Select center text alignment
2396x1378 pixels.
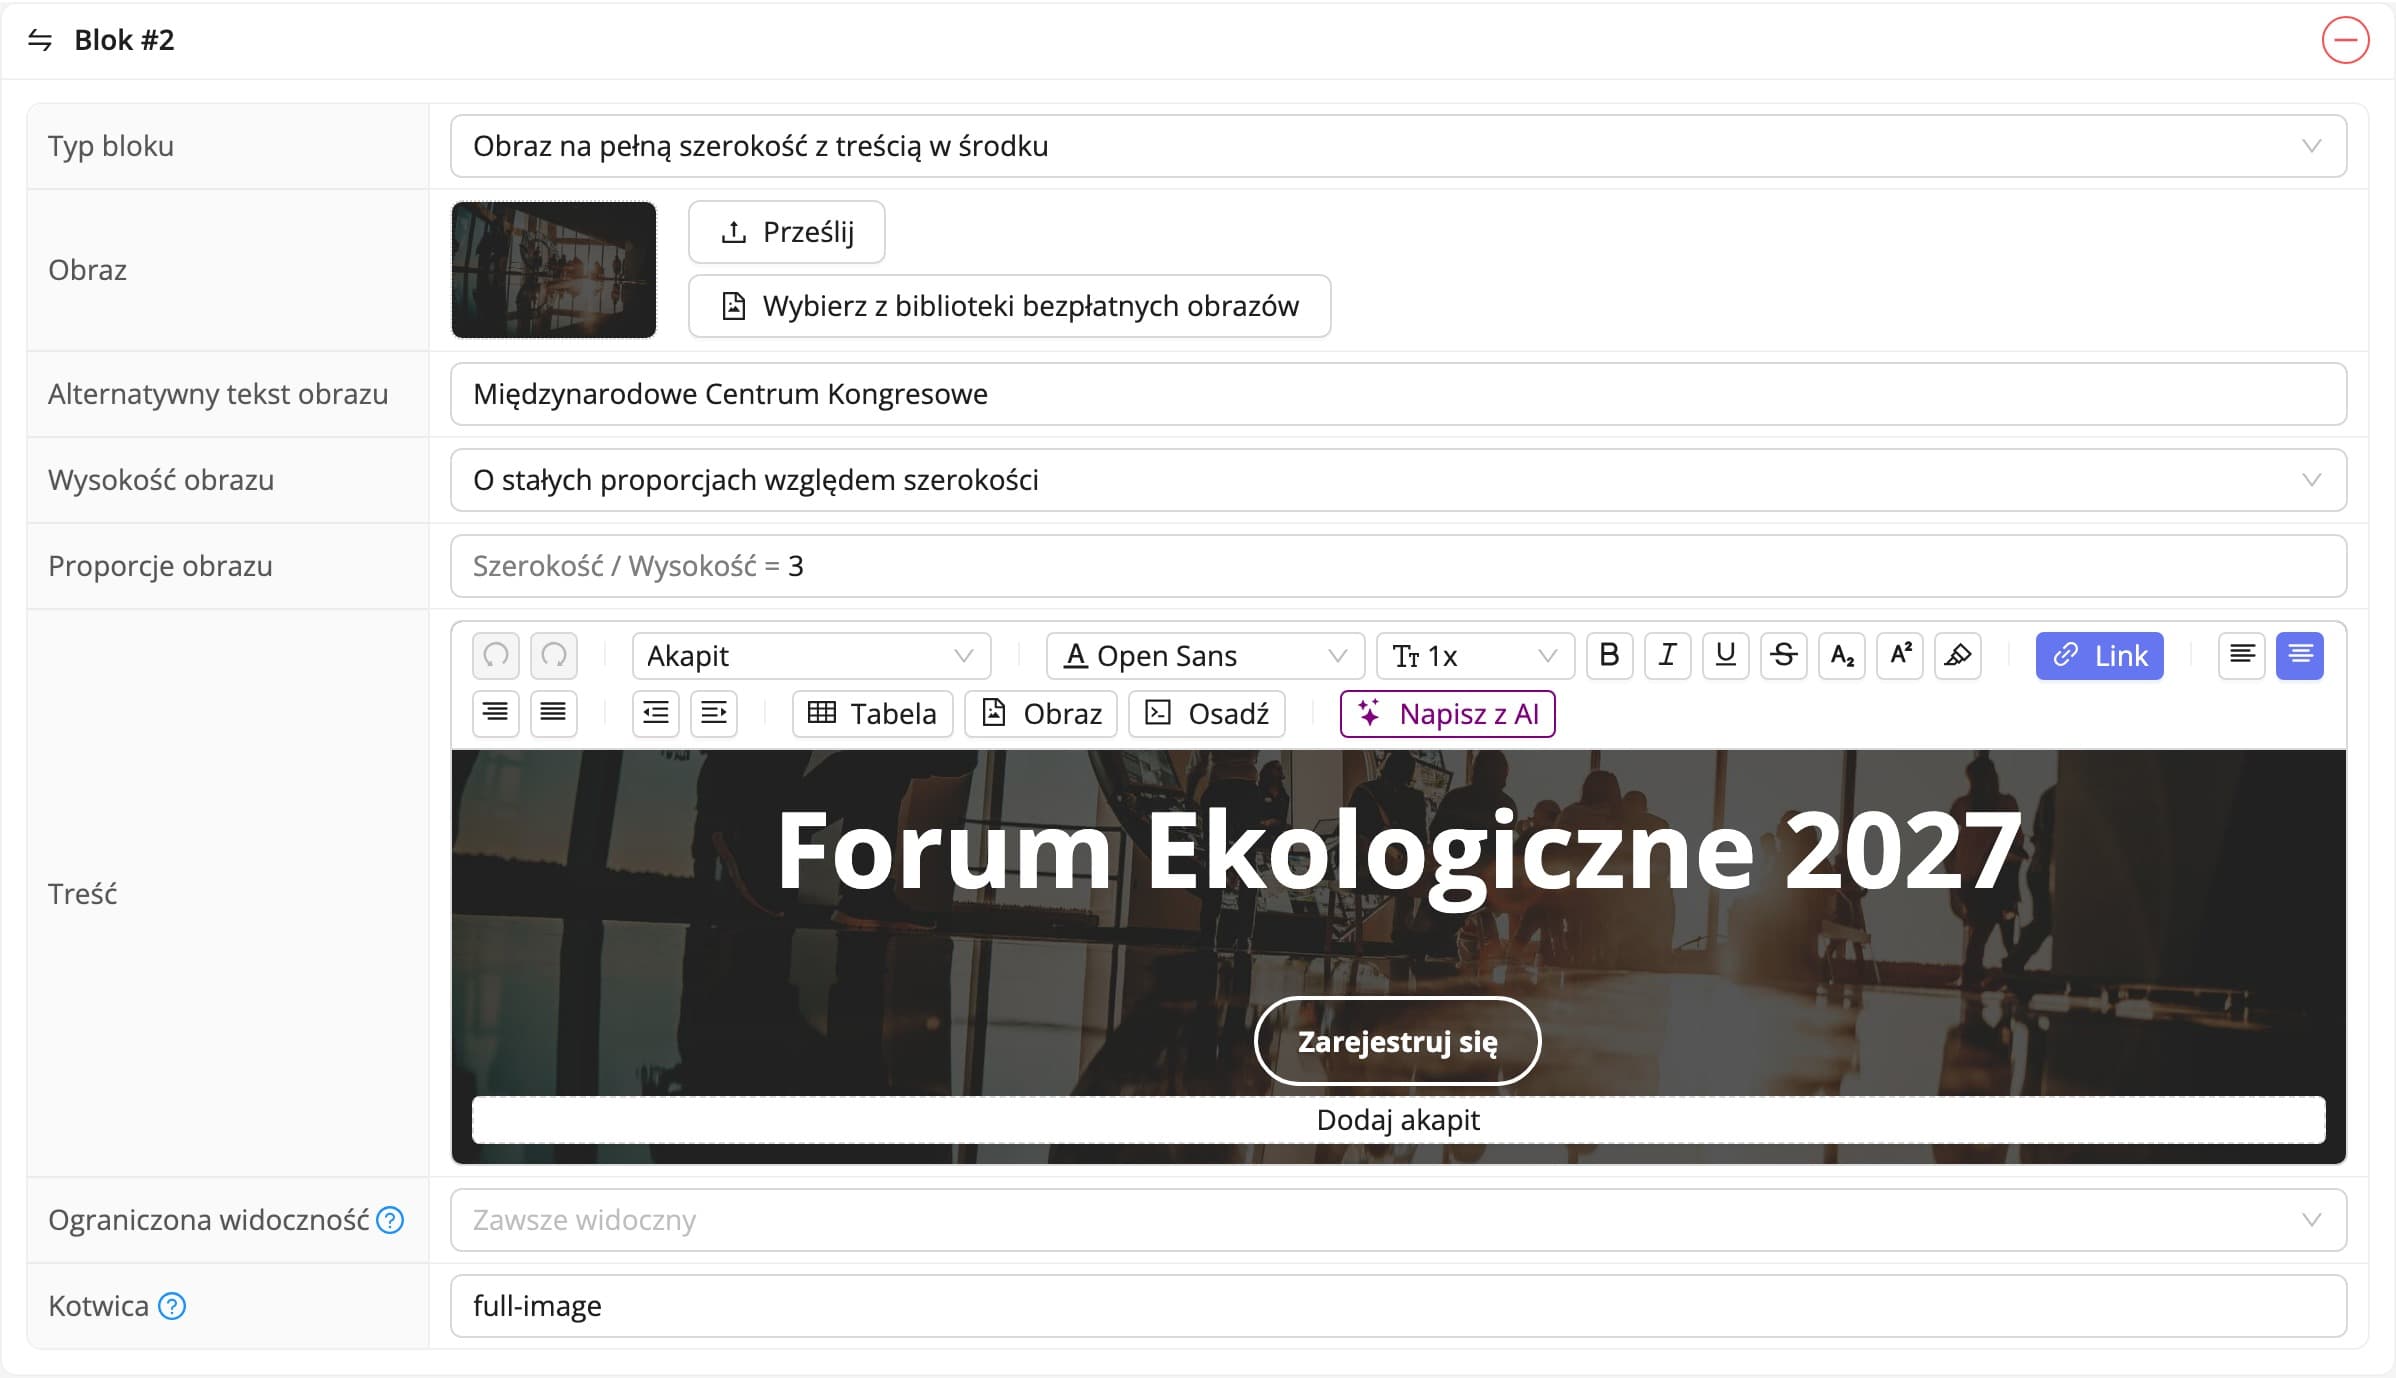point(2300,656)
